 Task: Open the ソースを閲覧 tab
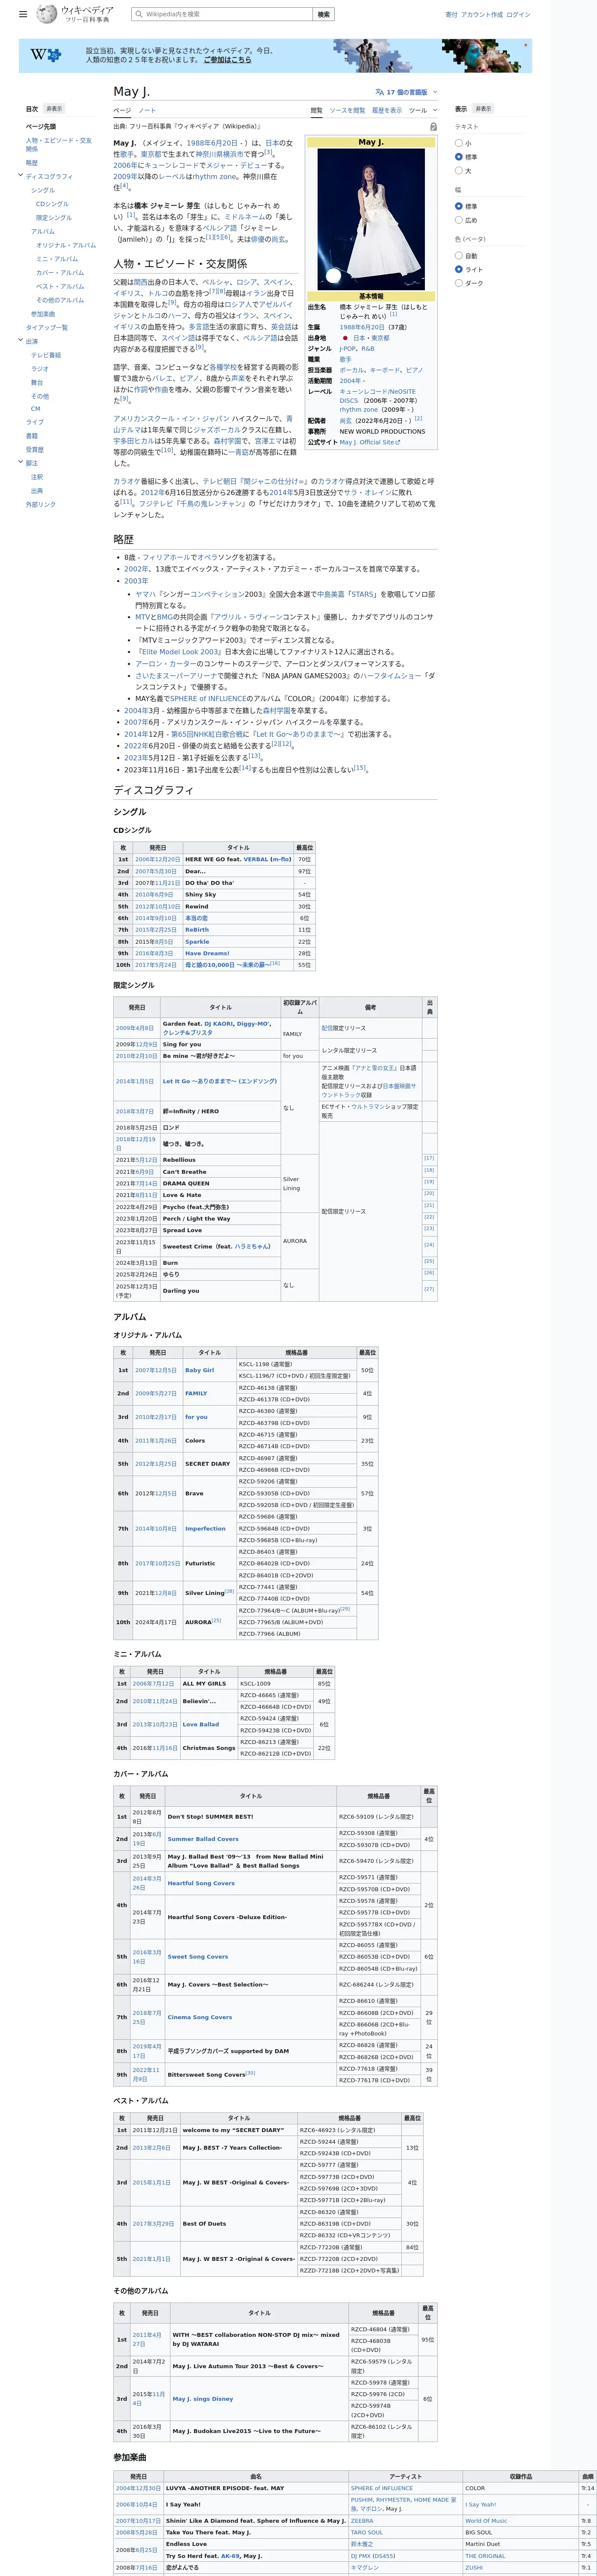click(347, 111)
